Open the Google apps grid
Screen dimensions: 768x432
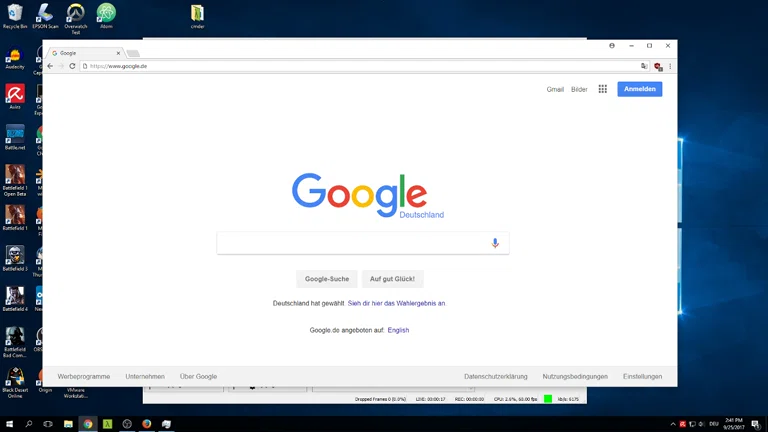(602, 89)
